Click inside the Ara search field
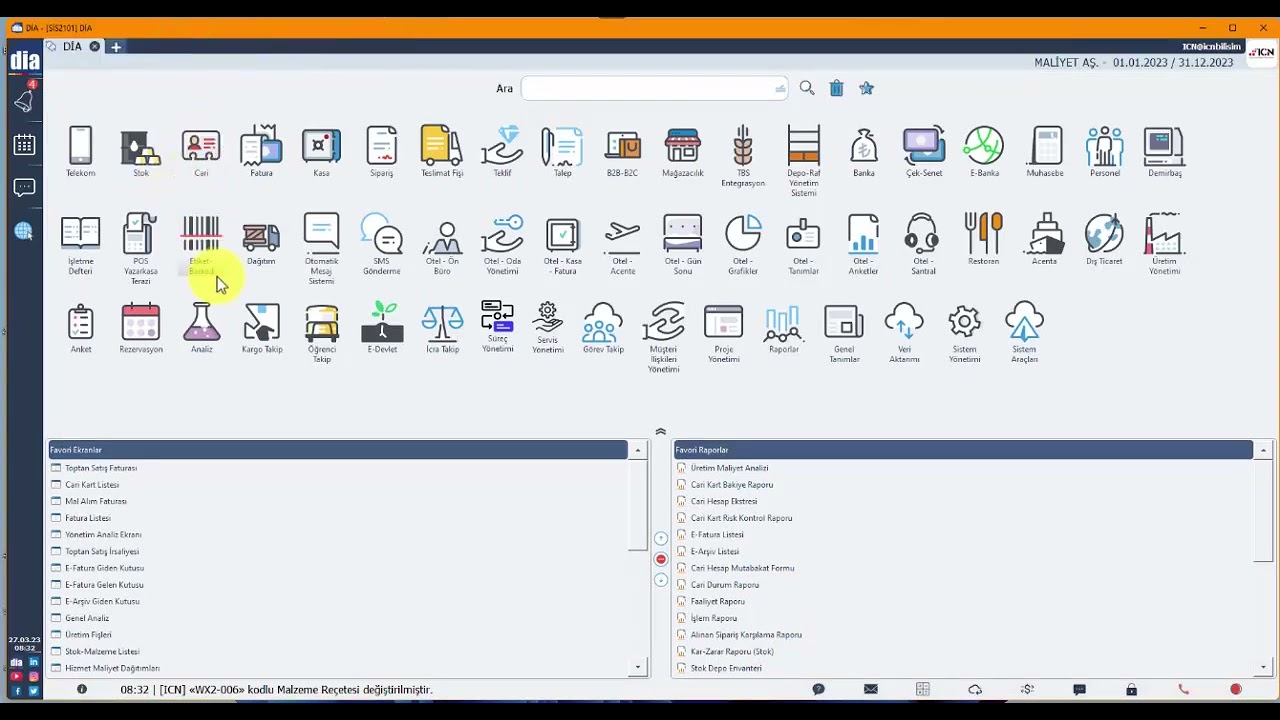Image resolution: width=1280 pixels, height=720 pixels. pos(654,88)
